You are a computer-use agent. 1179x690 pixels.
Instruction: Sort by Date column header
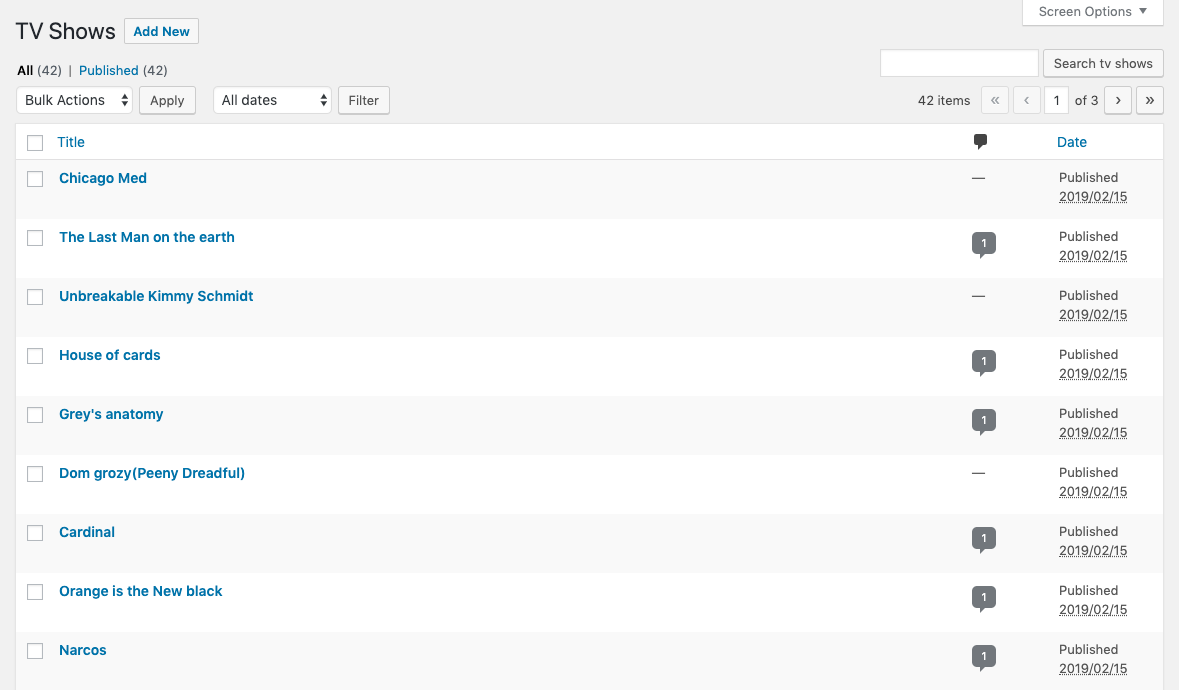[1071, 142]
